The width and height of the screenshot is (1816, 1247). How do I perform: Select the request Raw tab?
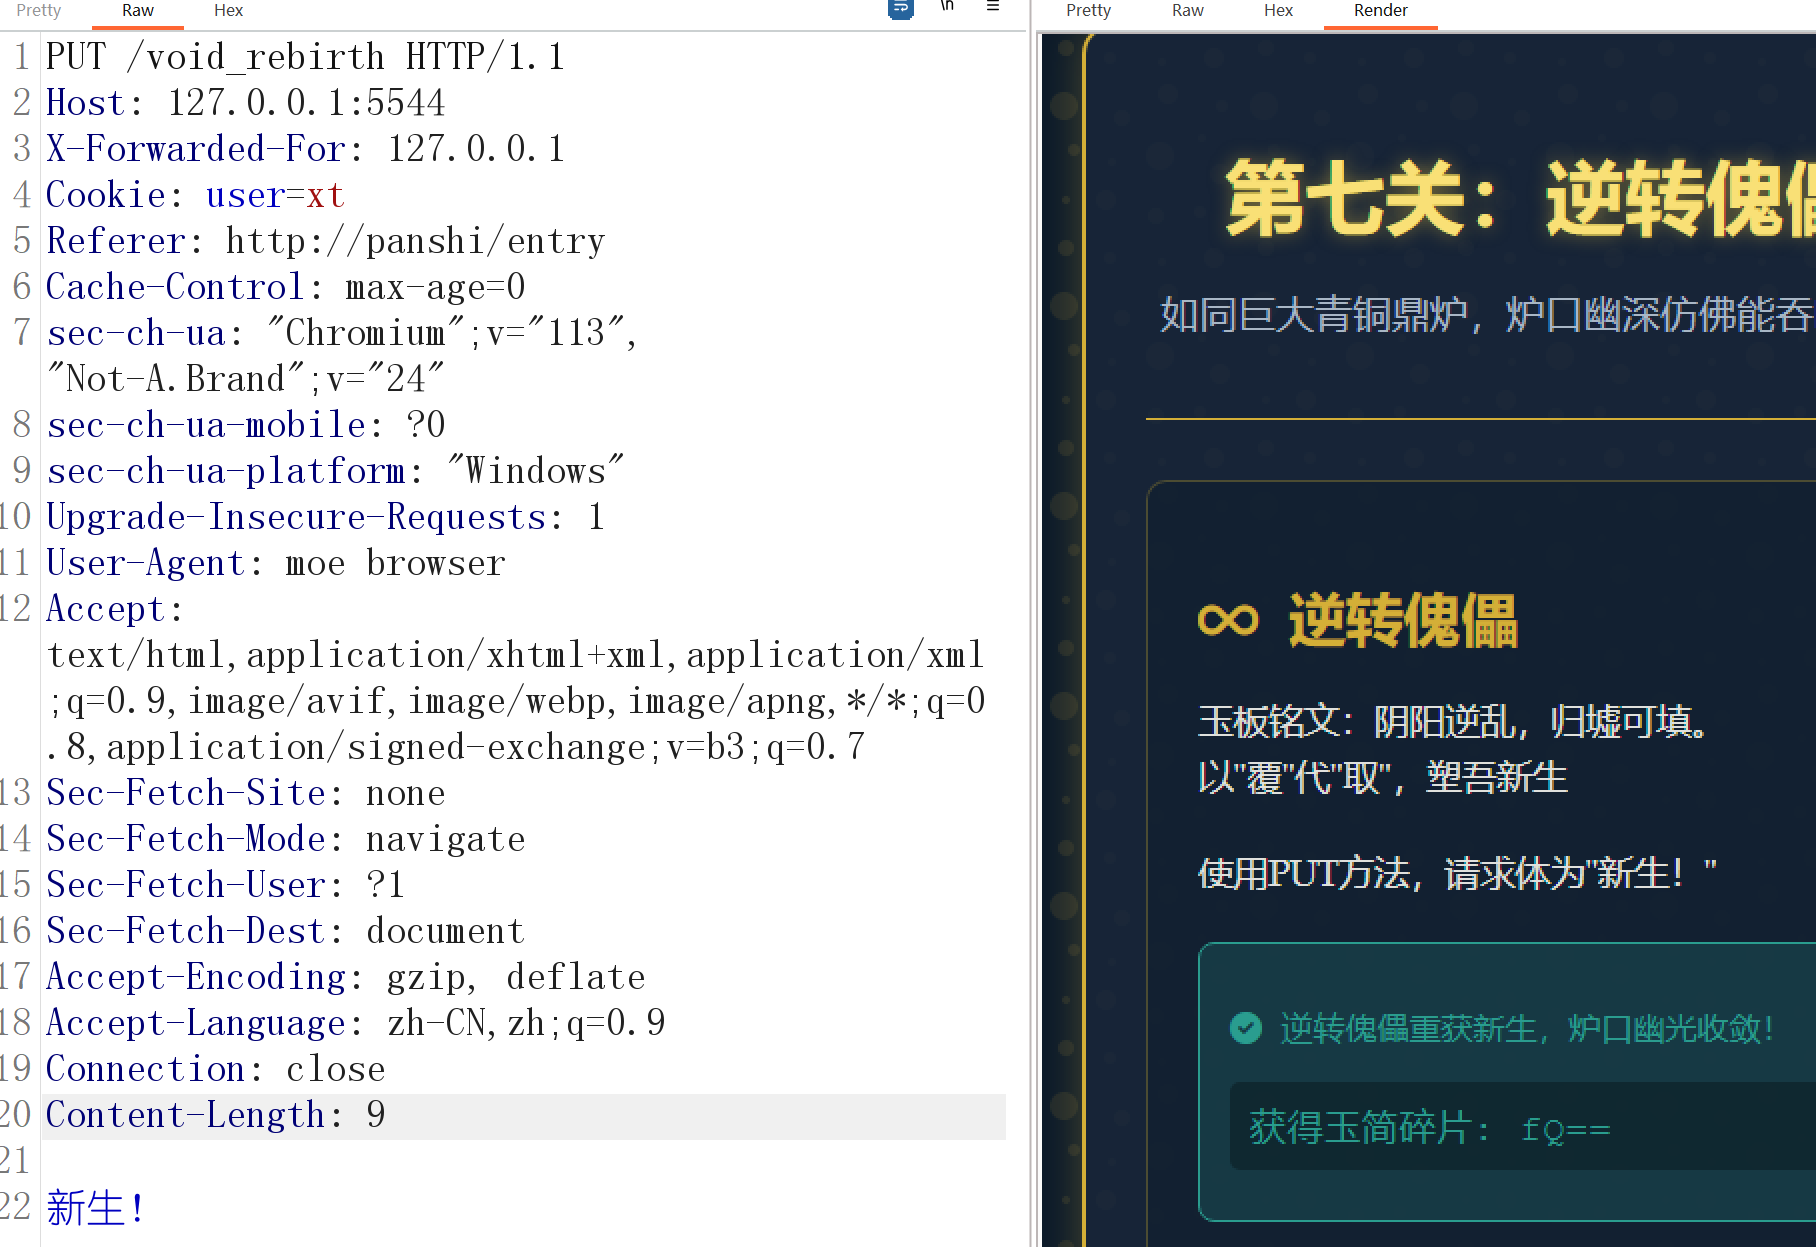pos(137,10)
